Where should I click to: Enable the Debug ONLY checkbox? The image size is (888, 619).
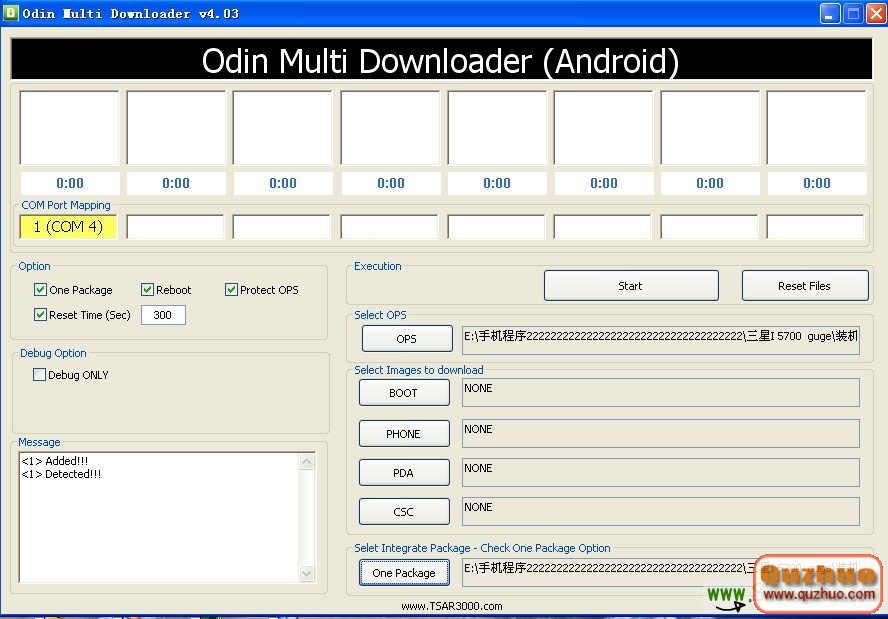pos(39,374)
